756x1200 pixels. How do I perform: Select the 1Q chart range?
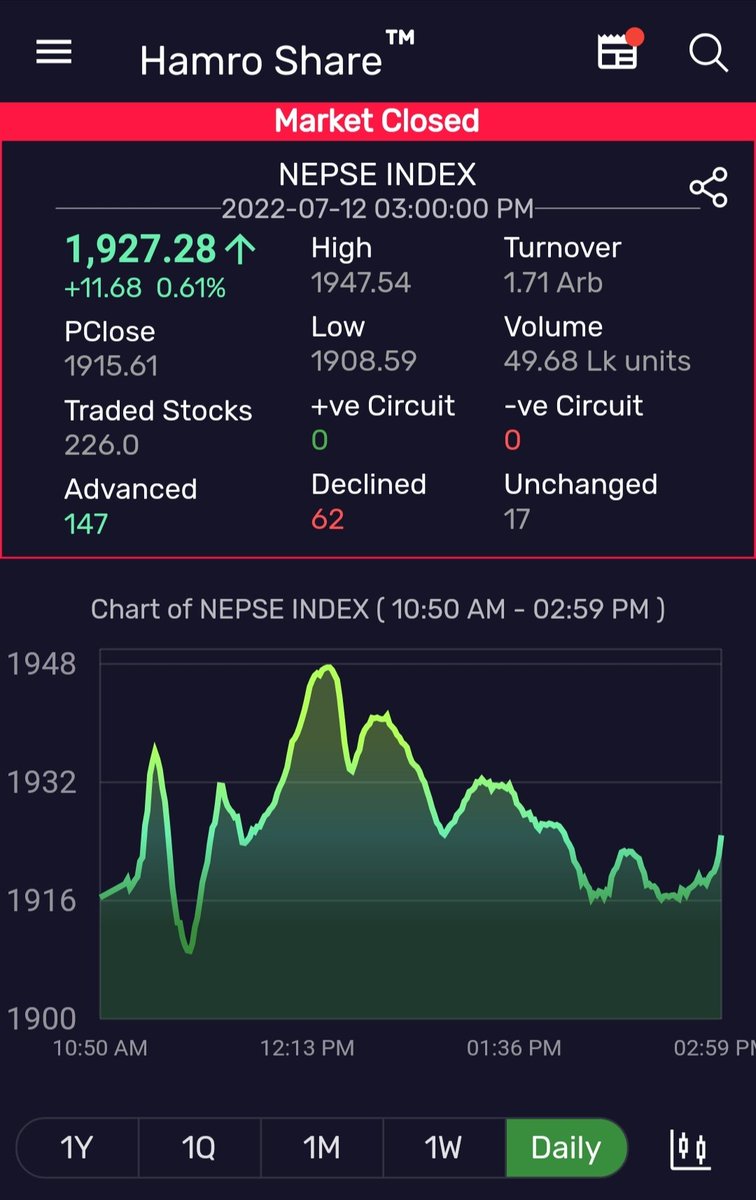coord(199,1147)
